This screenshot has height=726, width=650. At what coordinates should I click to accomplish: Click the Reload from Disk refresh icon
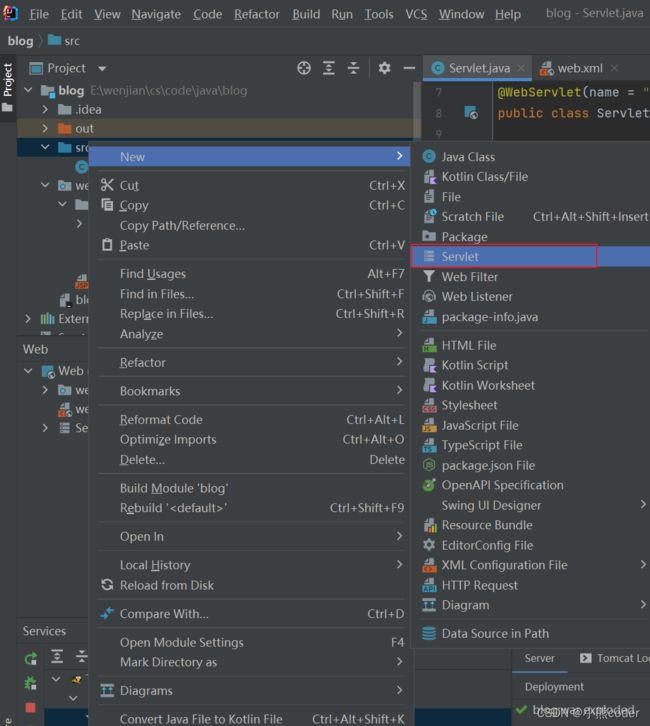(107, 585)
